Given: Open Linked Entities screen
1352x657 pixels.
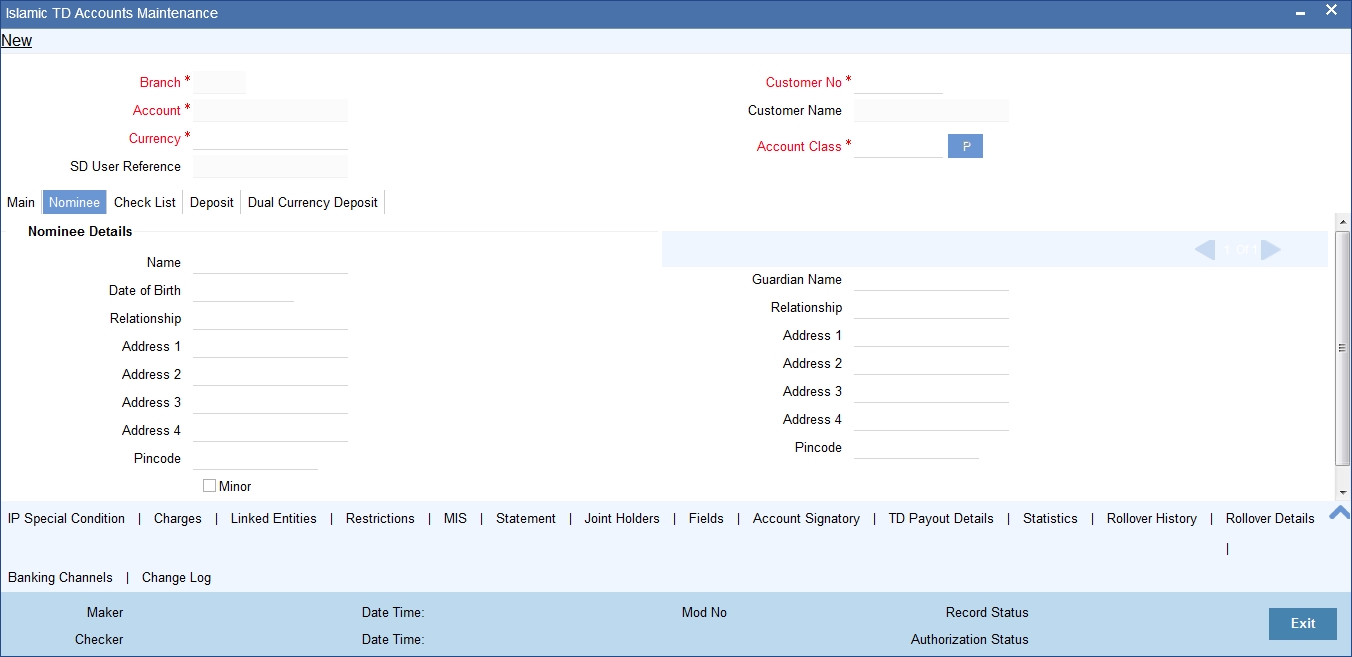Looking at the screenshot, I should (x=273, y=518).
